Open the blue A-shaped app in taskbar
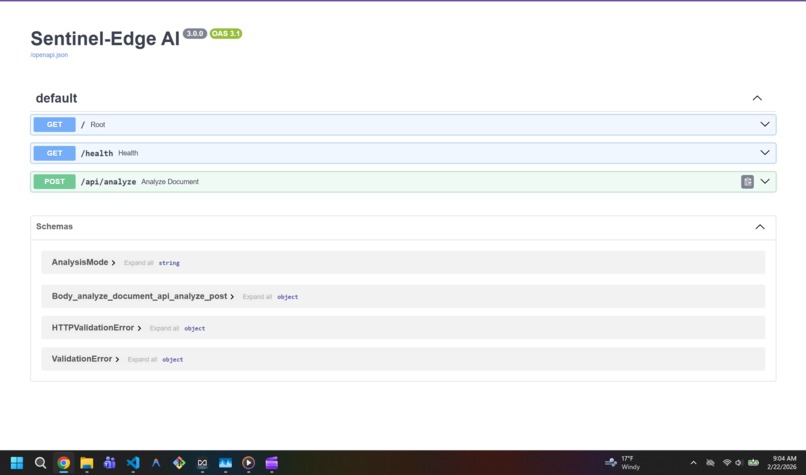Screen dimensions: 806x475 pyautogui.click(x=156, y=463)
